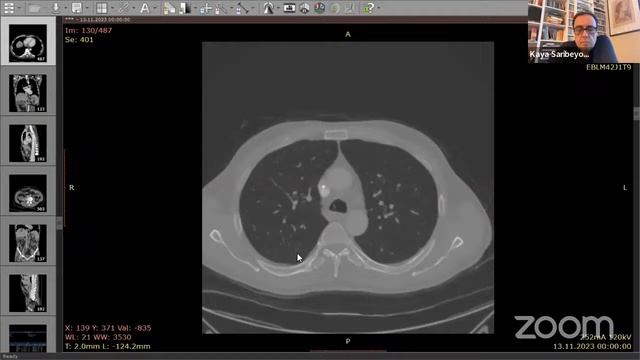Click the help question mark icon

369,8
